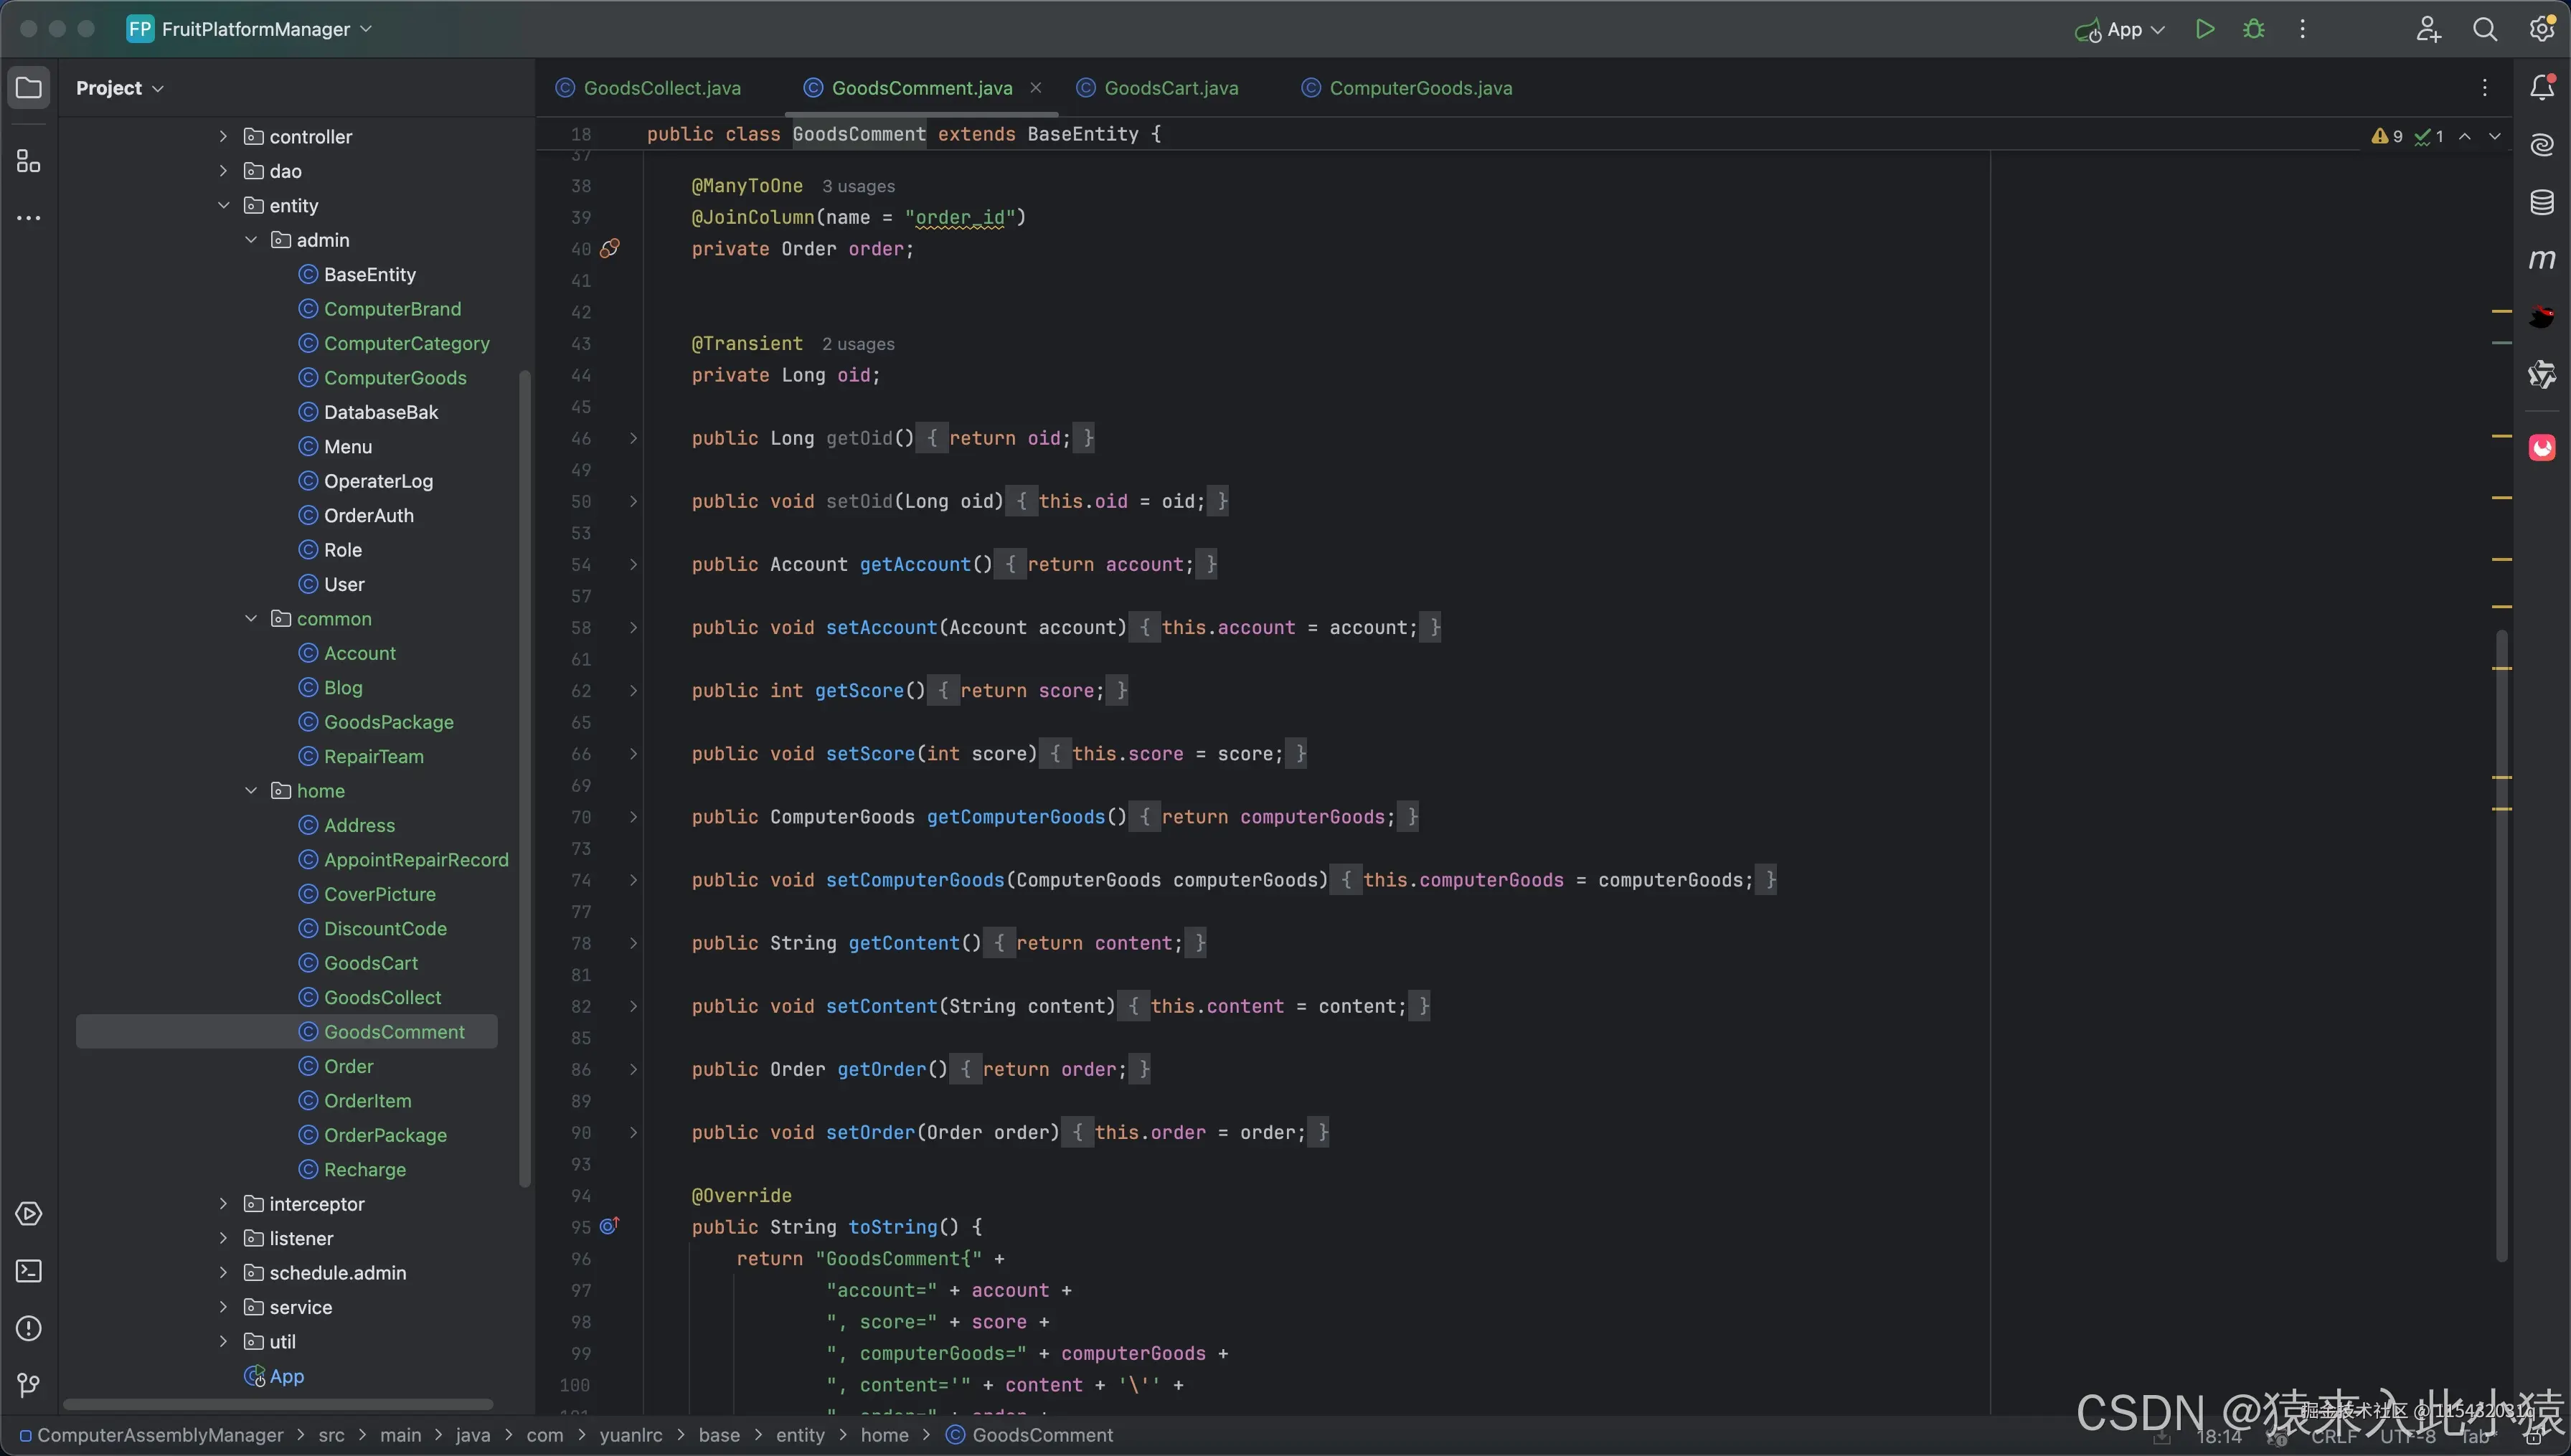The image size is (2571, 1456).
Task: Collapse the entity folder in tree
Action: pos(223,205)
